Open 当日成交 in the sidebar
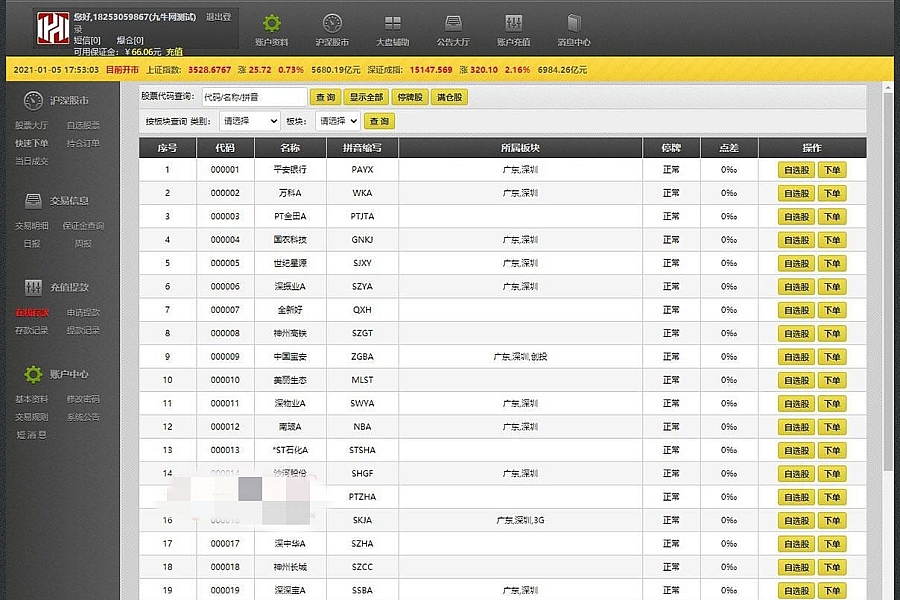 32,161
